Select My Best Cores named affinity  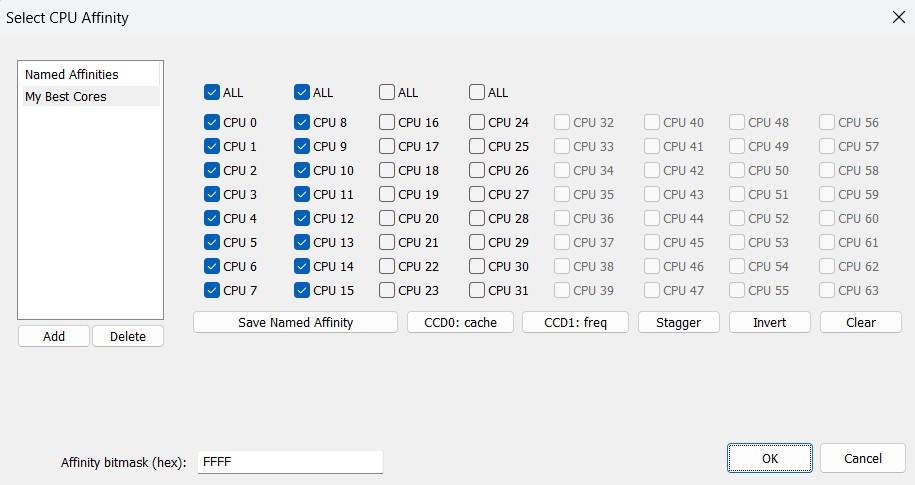(x=66, y=97)
